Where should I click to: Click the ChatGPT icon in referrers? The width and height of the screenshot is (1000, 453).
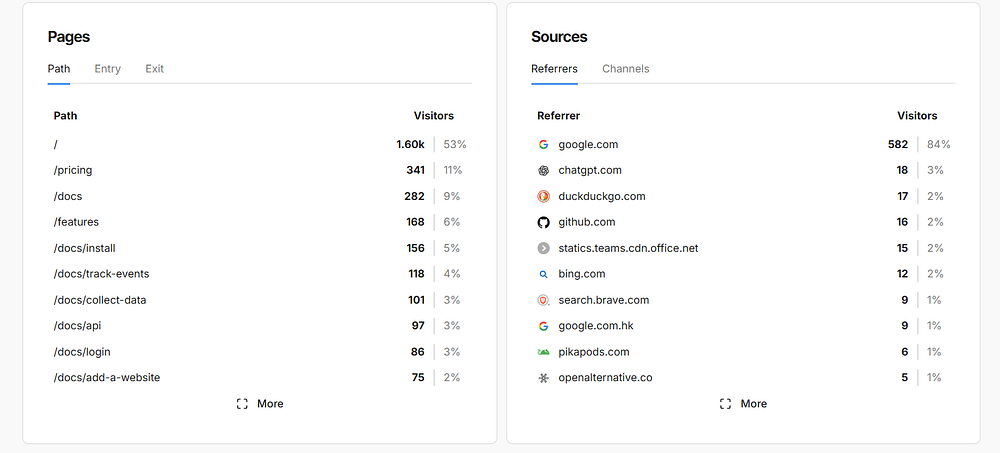coord(544,170)
